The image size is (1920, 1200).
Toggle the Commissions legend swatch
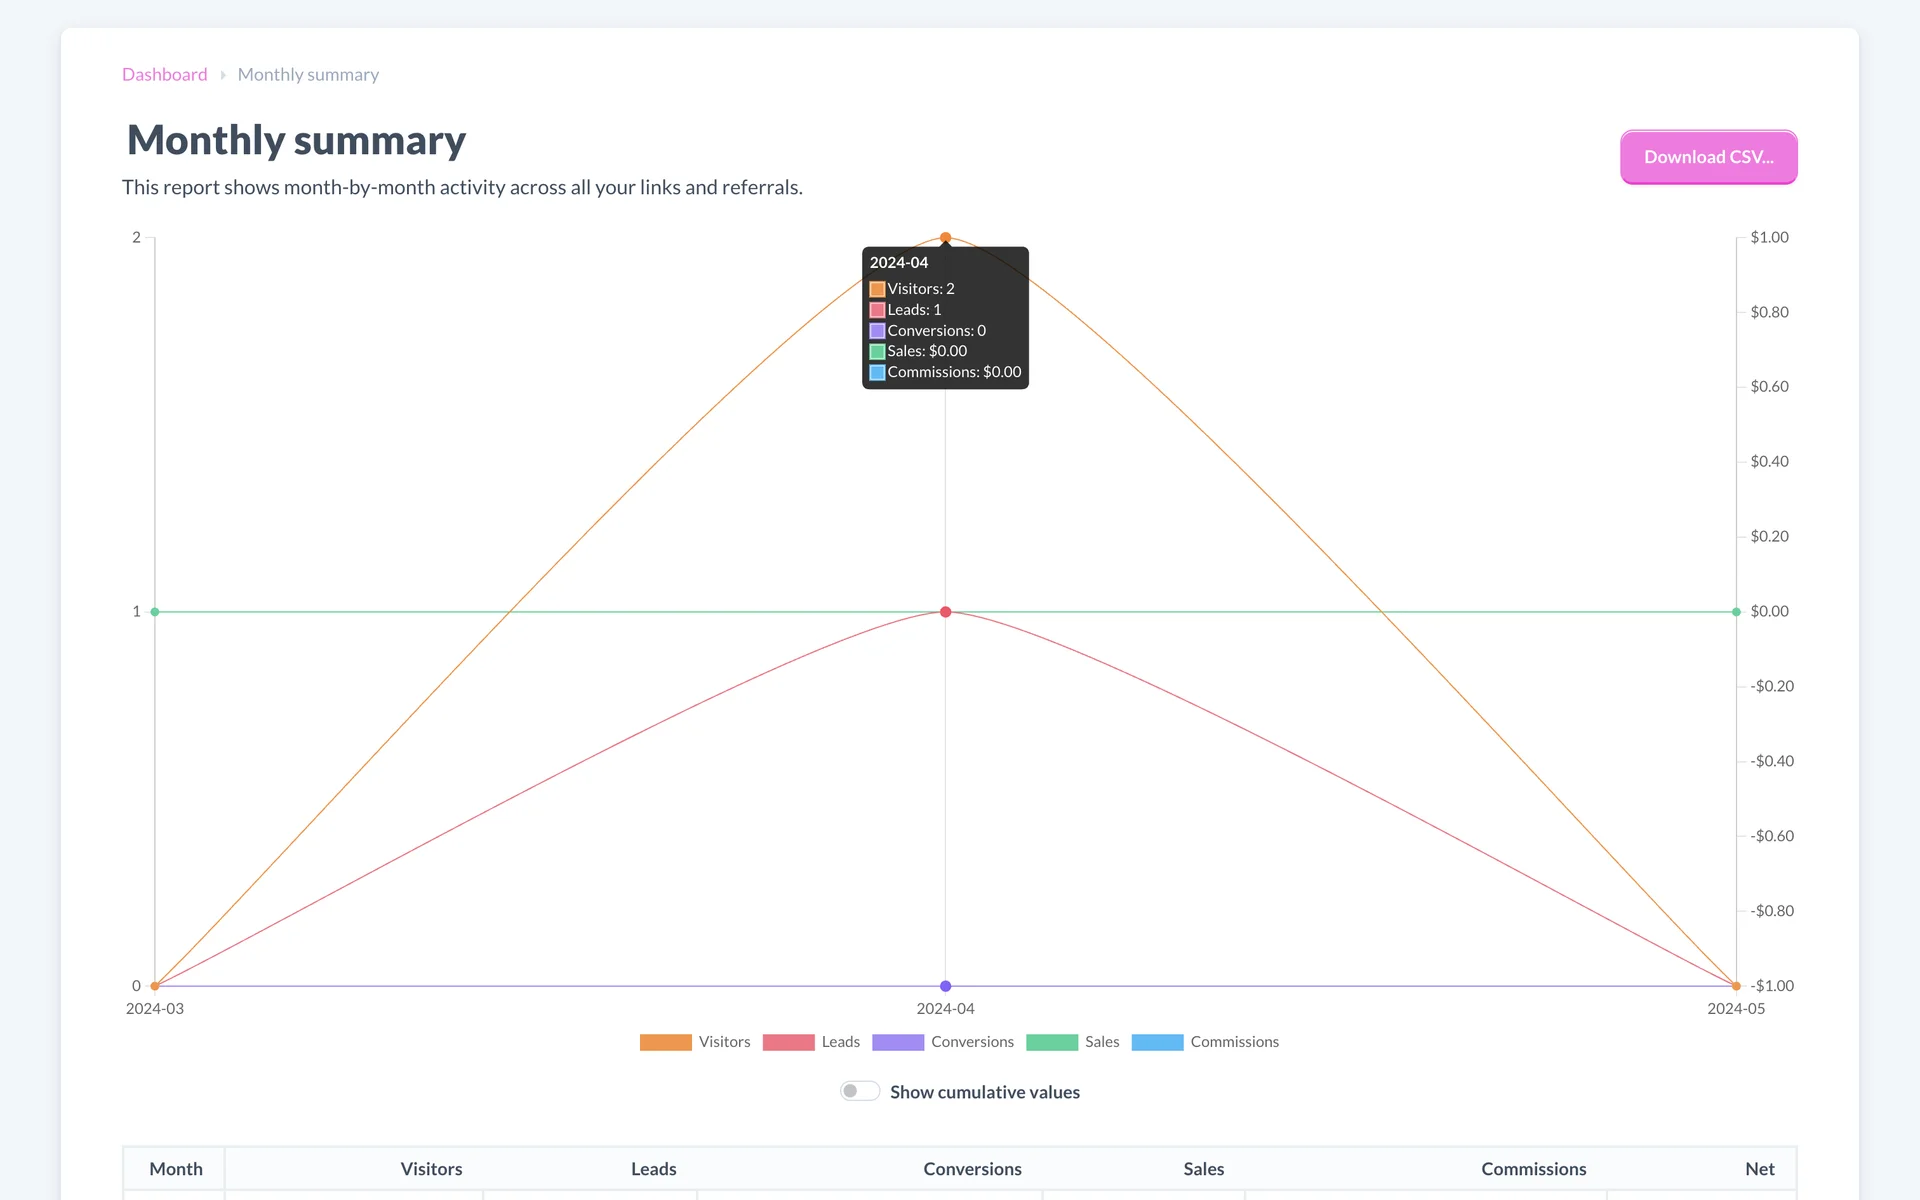(1157, 1042)
